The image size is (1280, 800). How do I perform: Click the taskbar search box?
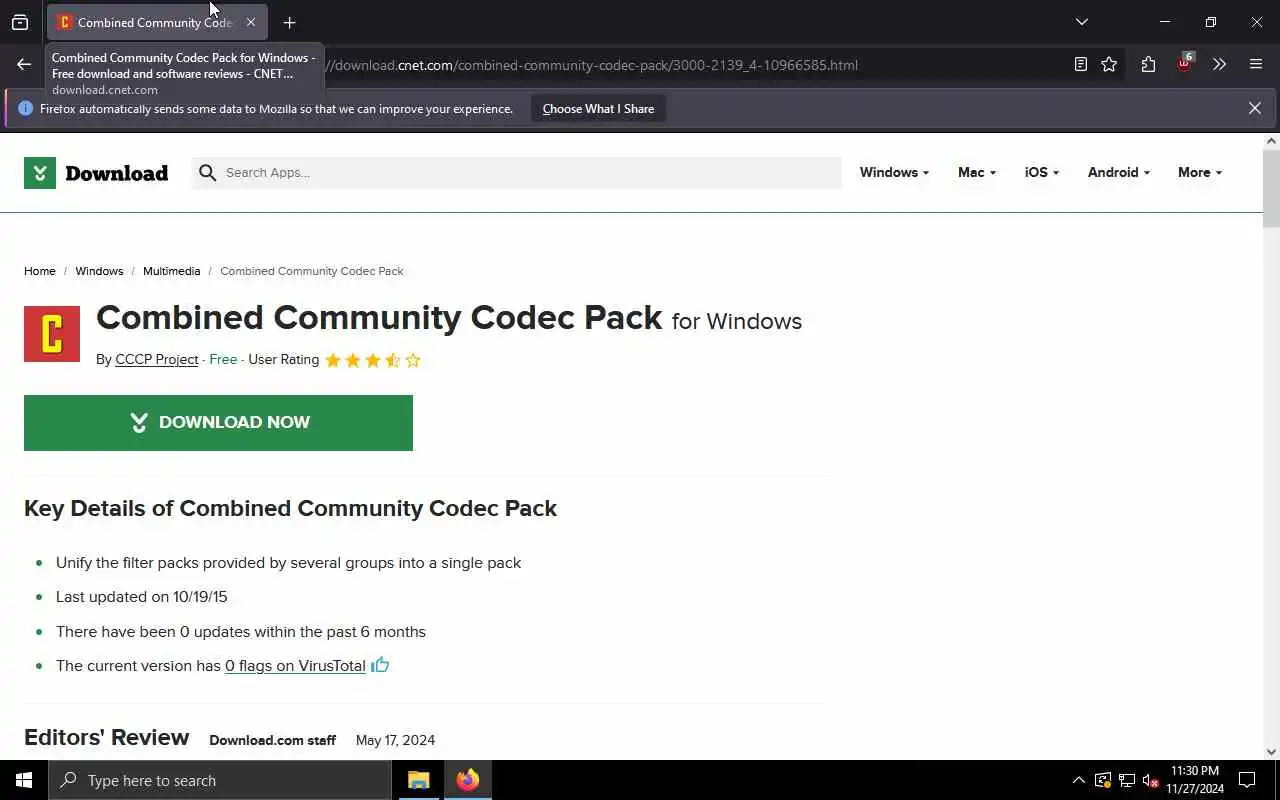(x=220, y=780)
